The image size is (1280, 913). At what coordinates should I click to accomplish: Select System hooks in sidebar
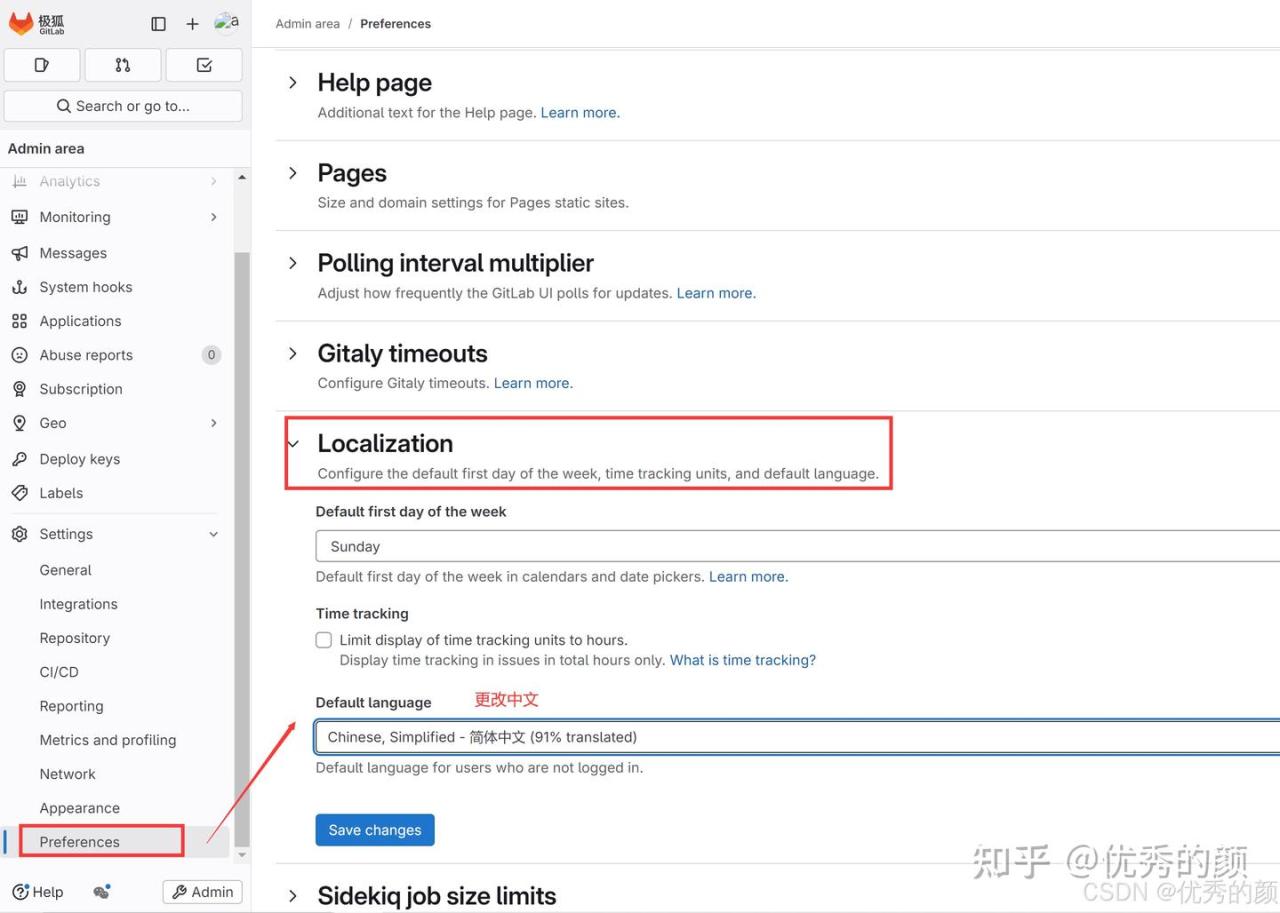click(86, 287)
